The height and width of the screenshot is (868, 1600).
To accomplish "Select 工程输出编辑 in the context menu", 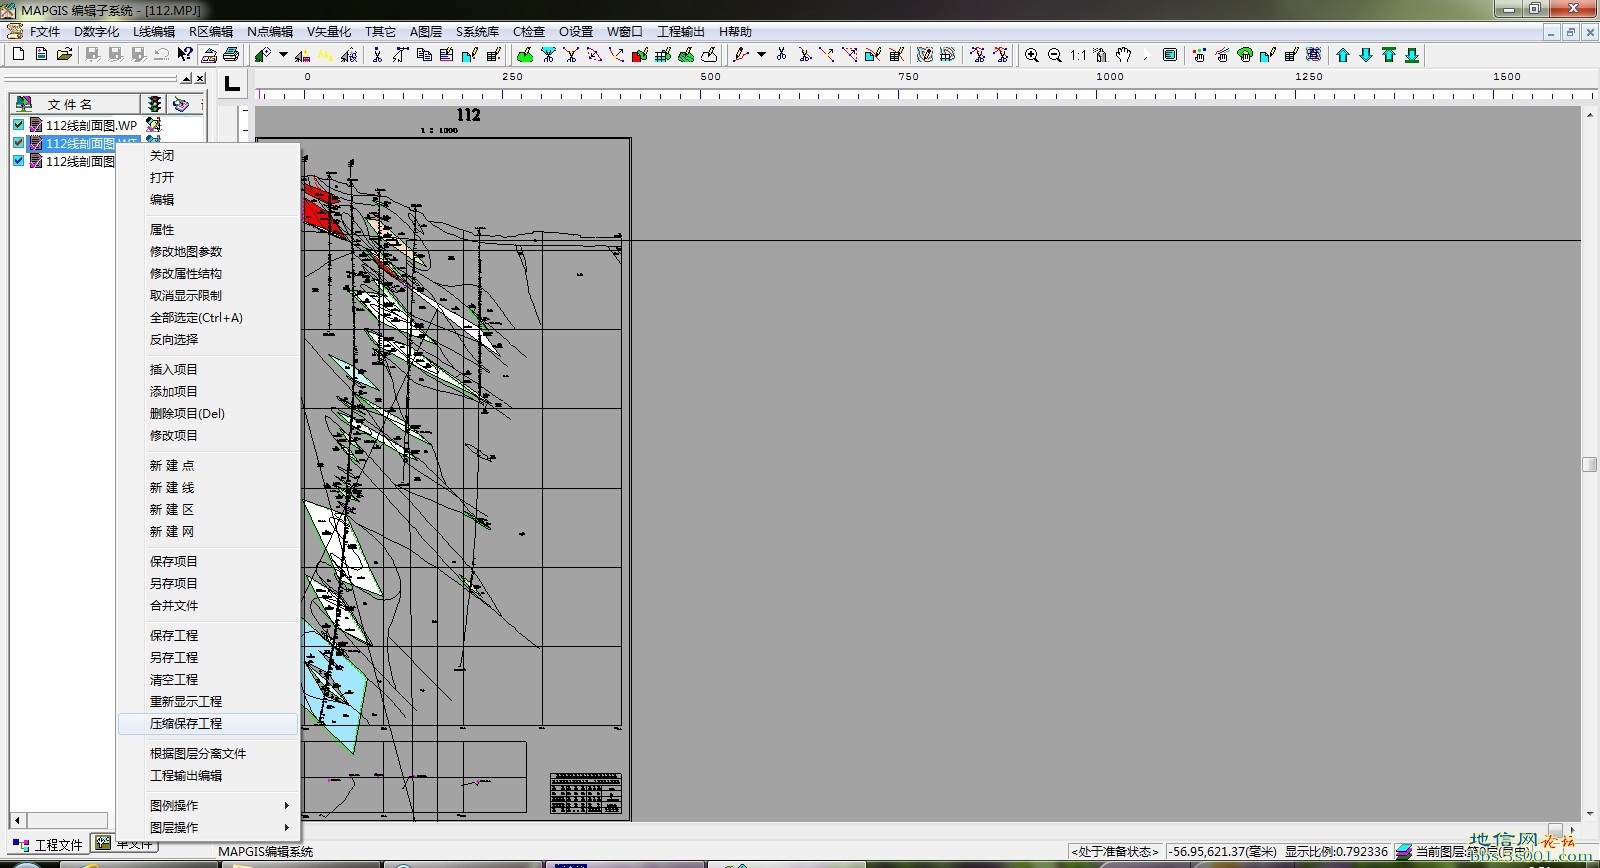I will pyautogui.click(x=208, y=775).
